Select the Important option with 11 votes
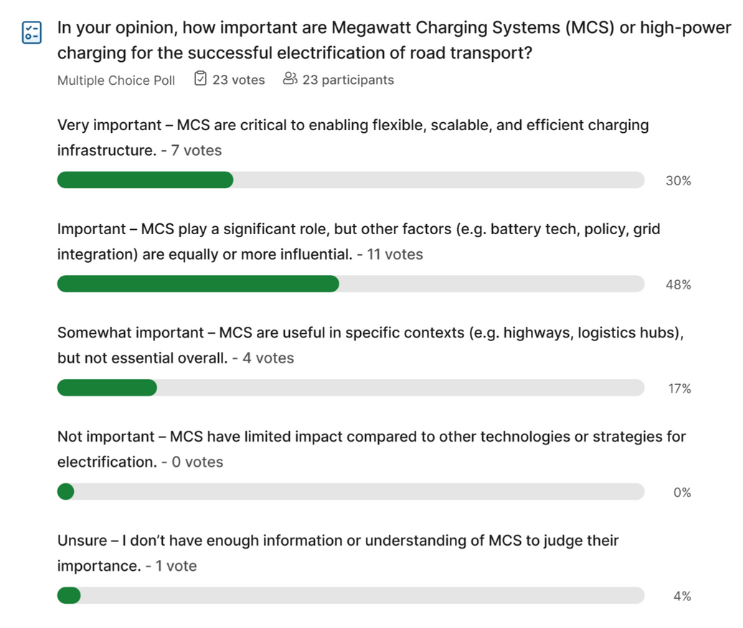This screenshot has height=628, width=743. pyautogui.click(x=359, y=241)
